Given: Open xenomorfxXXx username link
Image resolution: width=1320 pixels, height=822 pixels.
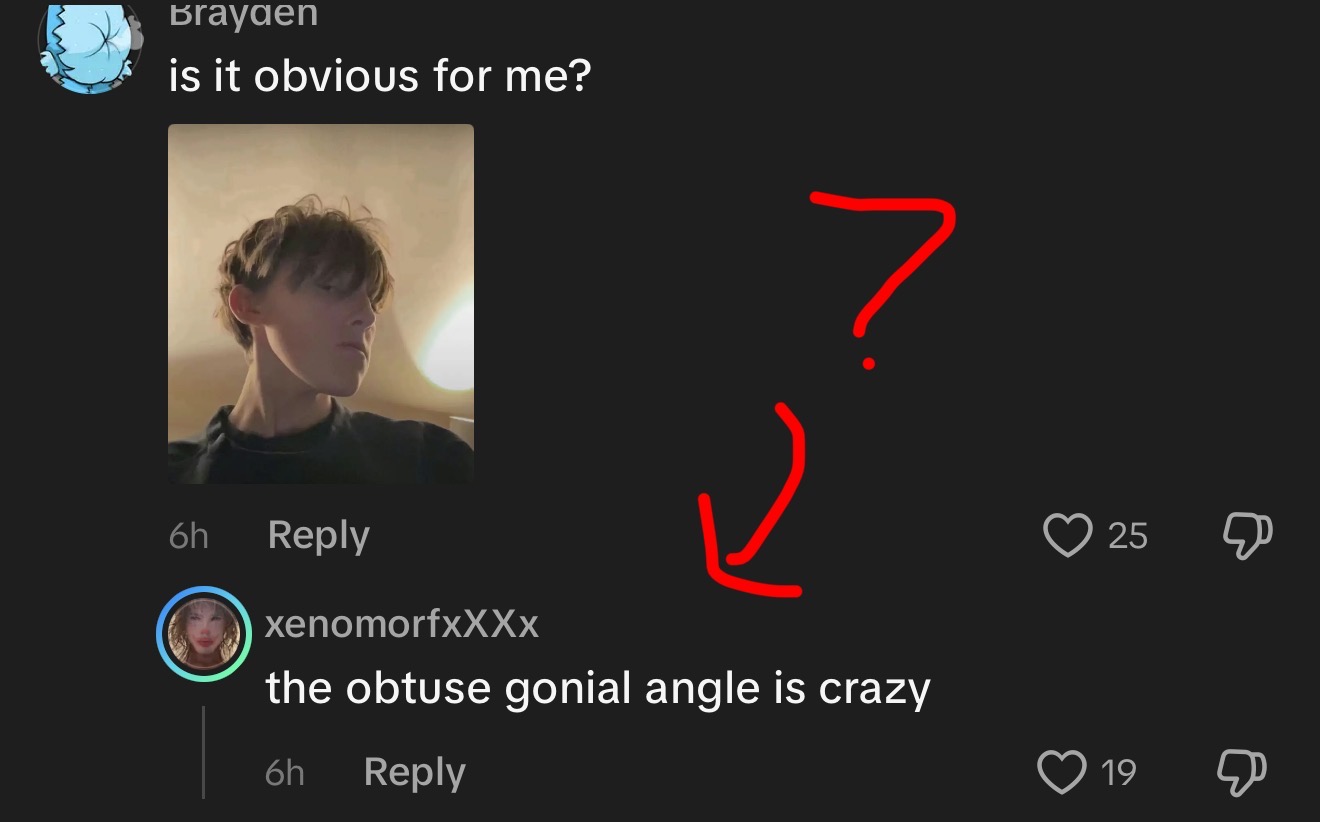Looking at the screenshot, I should click(x=402, y=624).
